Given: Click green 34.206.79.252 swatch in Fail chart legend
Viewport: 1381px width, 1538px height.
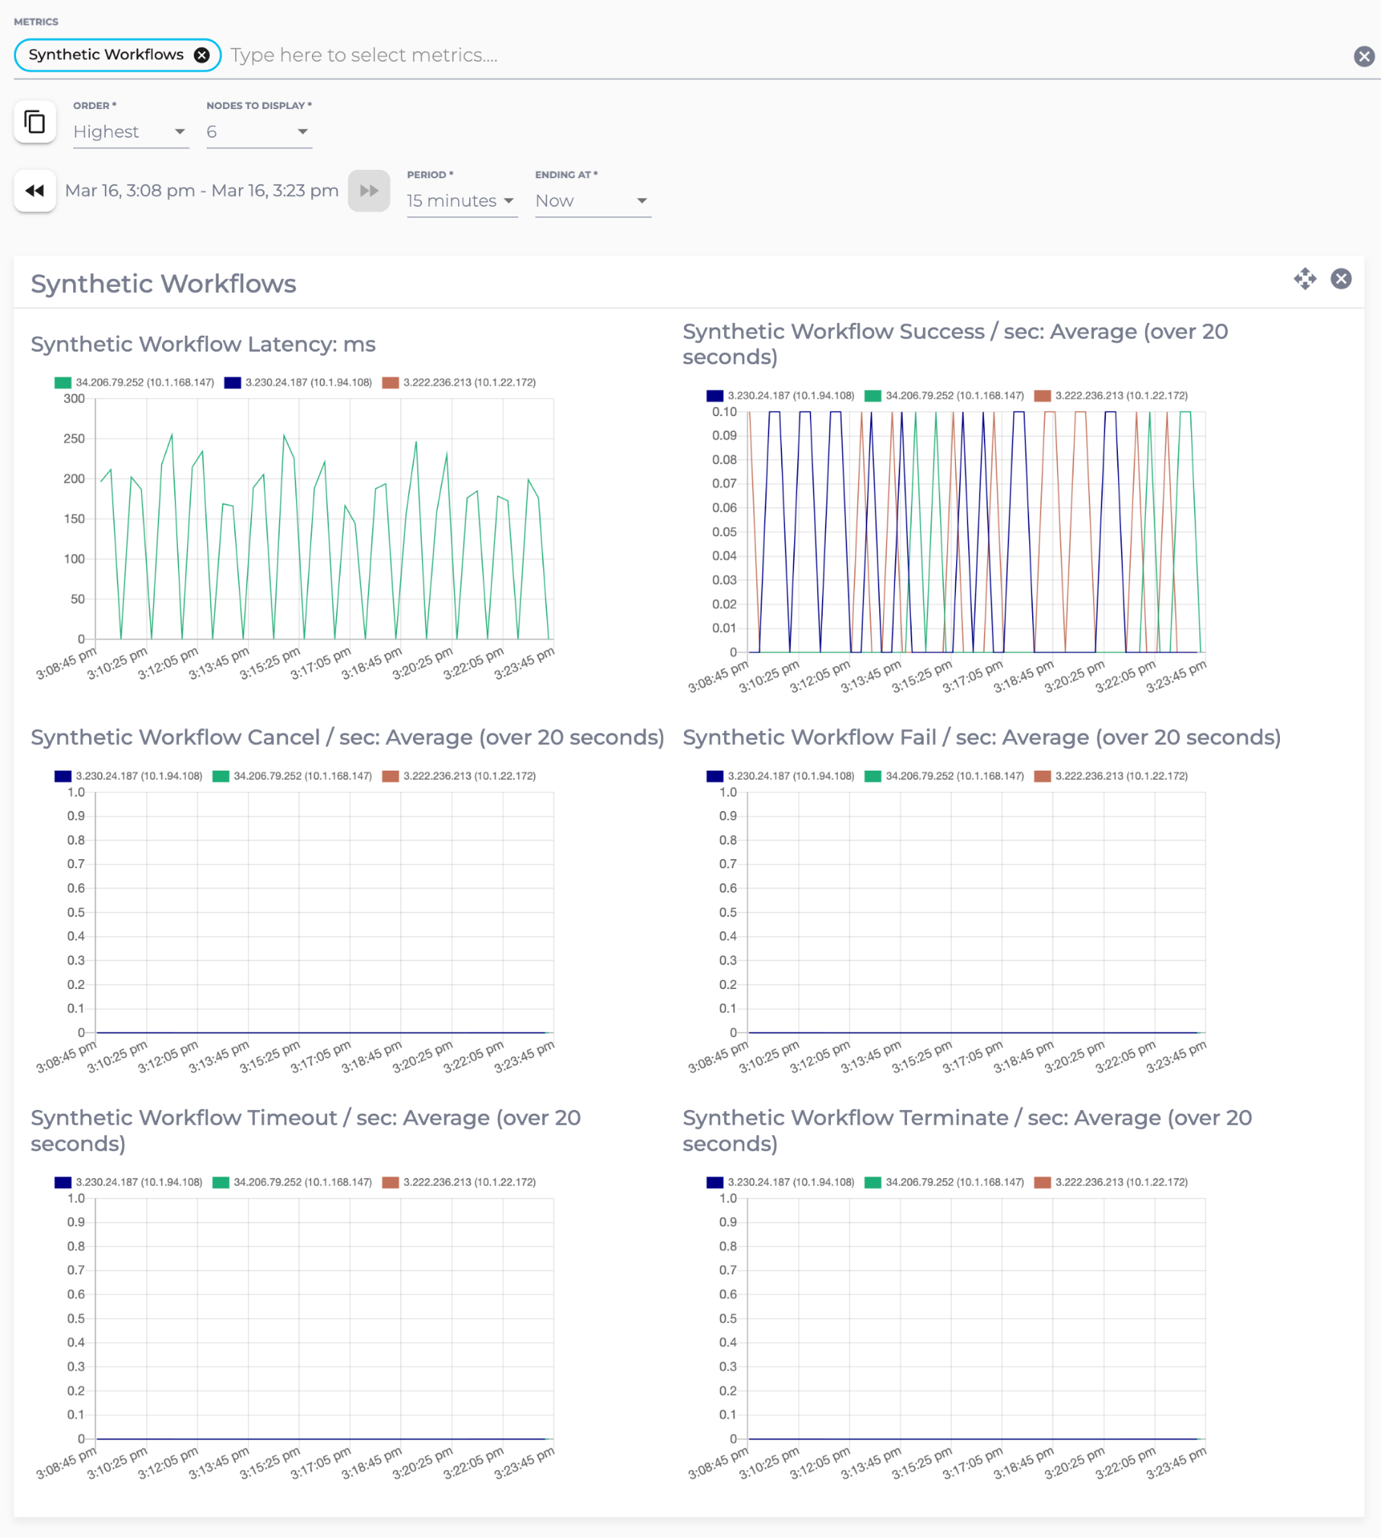Looking at the screenshot, I should click(873, 776).
